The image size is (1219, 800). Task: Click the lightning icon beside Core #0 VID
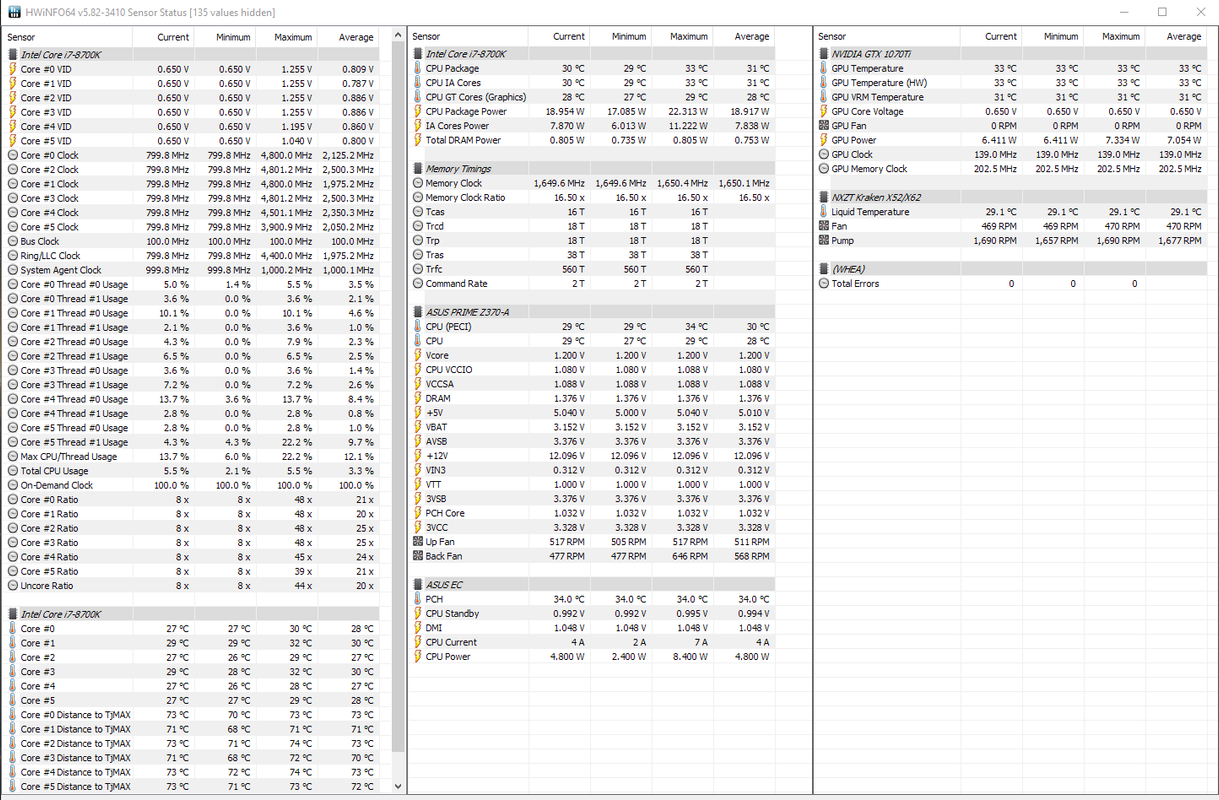12,70
